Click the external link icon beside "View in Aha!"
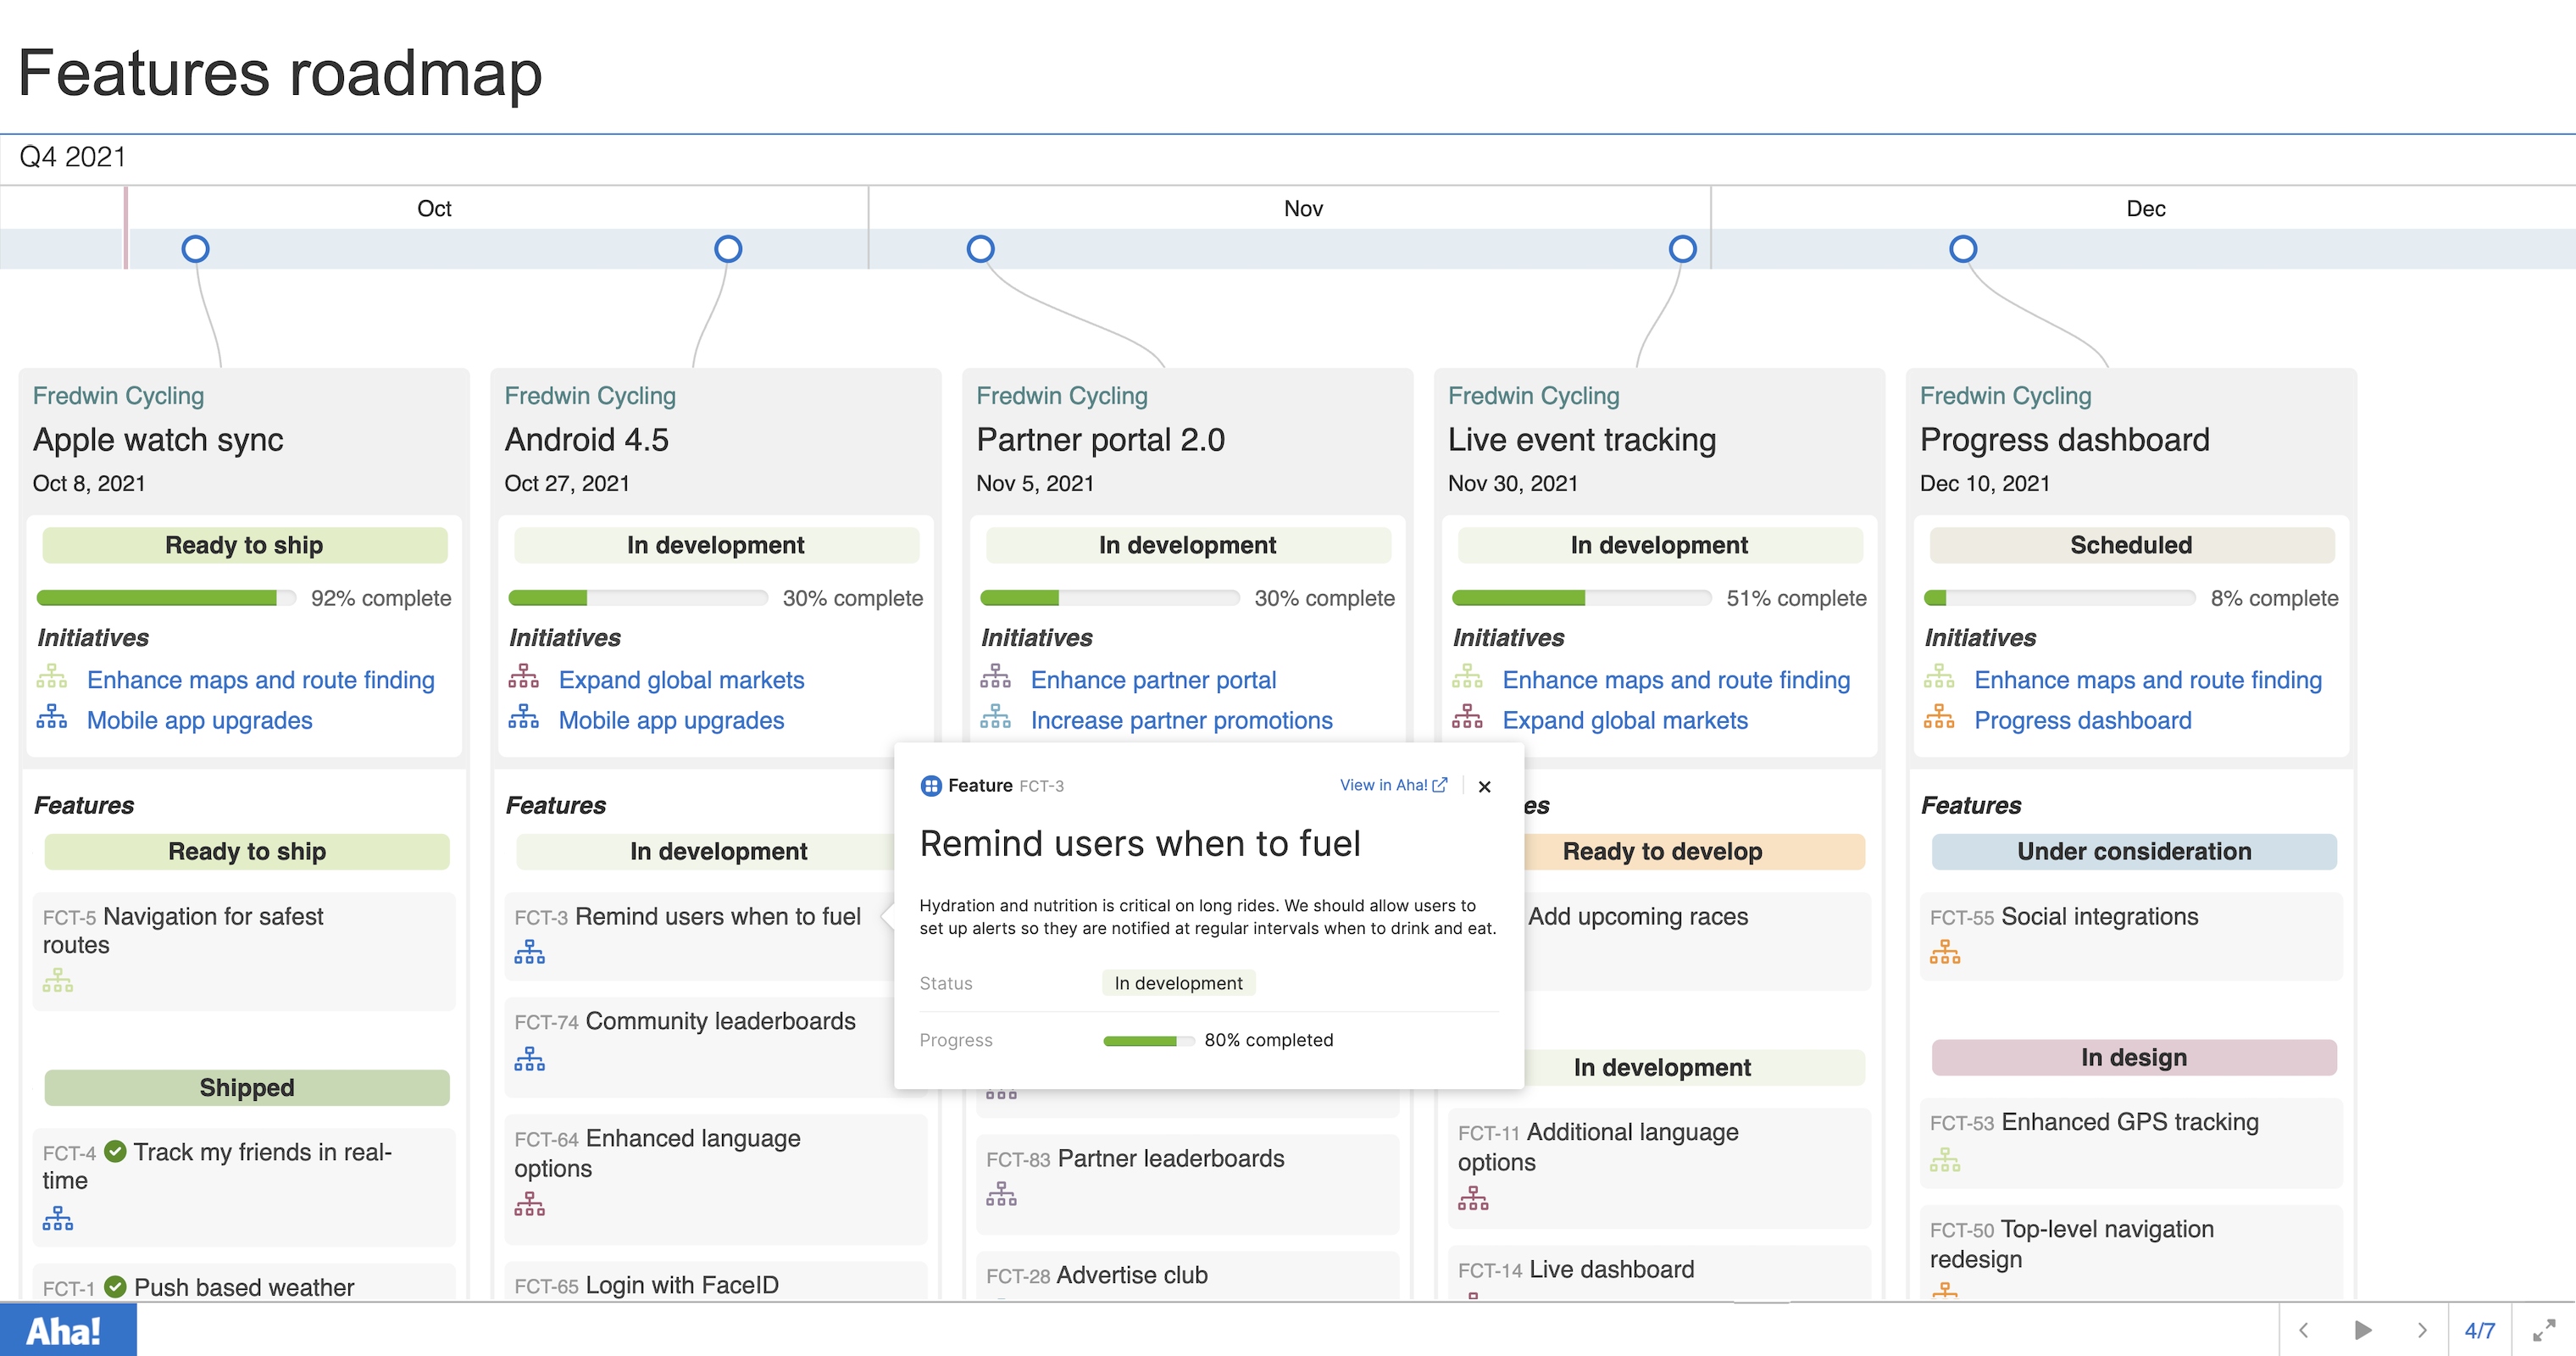 1439,785
